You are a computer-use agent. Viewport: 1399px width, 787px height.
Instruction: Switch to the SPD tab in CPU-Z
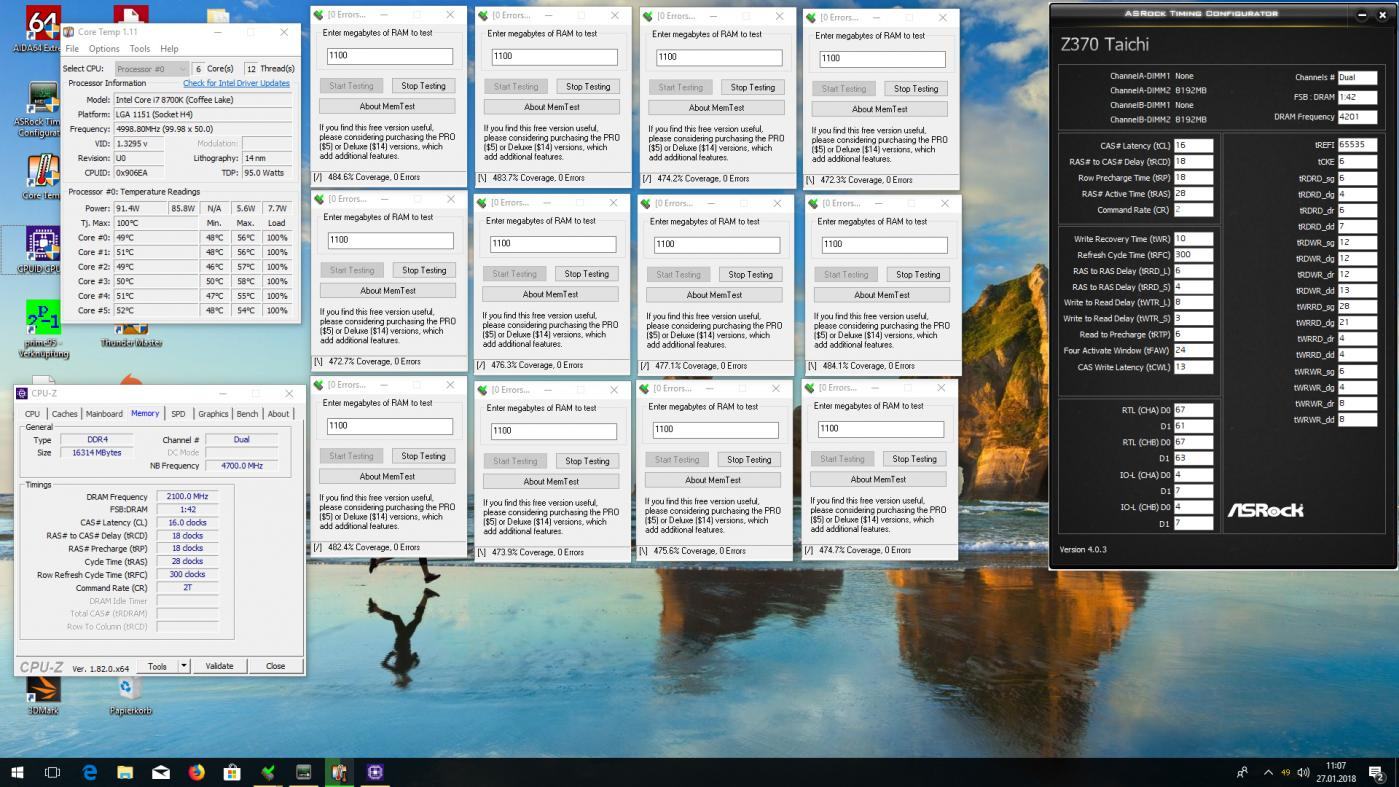click(178, 413)
